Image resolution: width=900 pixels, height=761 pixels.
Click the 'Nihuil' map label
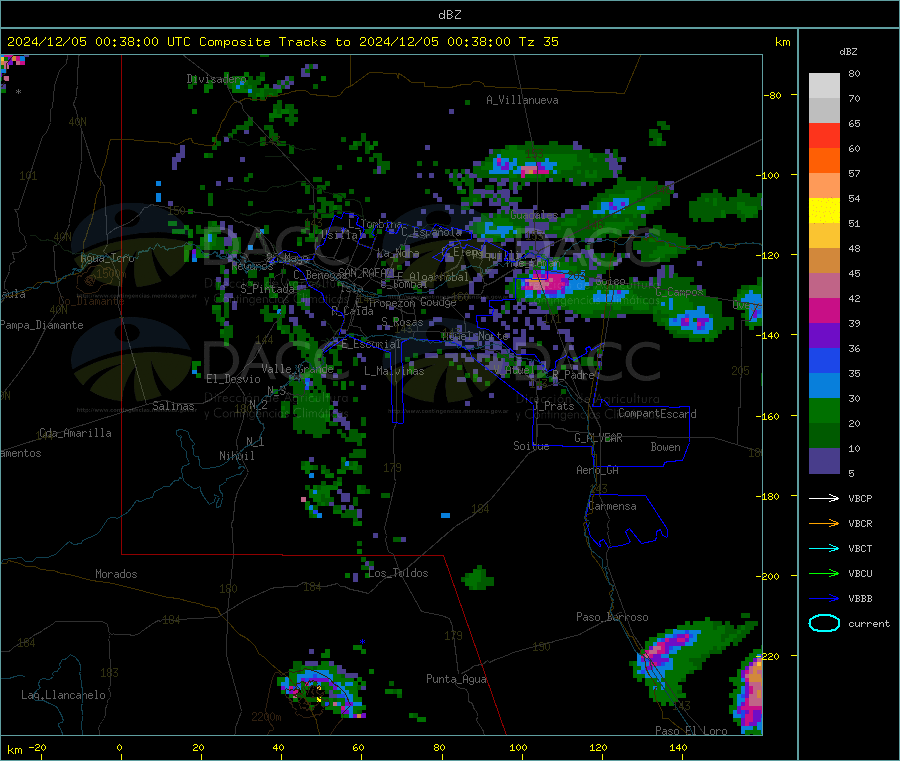(x=236, y=456)
